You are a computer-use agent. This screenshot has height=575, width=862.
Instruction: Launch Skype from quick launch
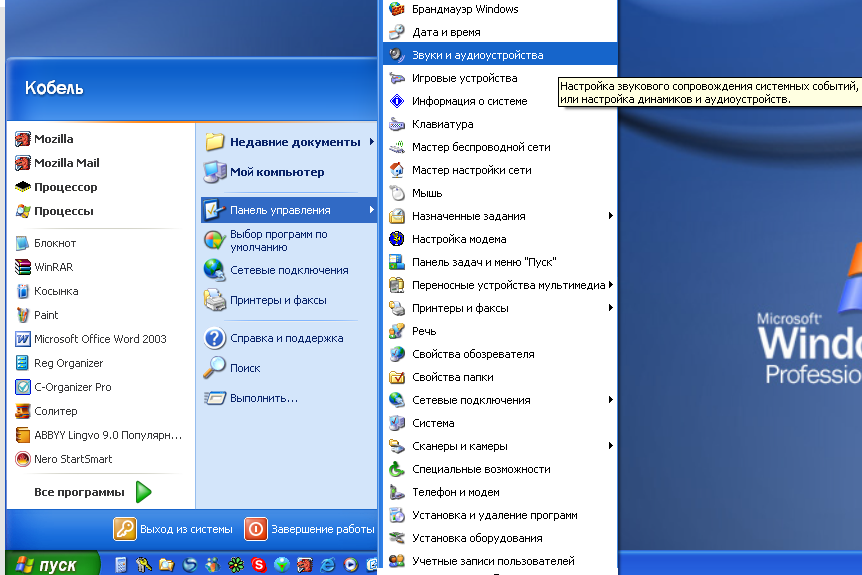[259, 565]
